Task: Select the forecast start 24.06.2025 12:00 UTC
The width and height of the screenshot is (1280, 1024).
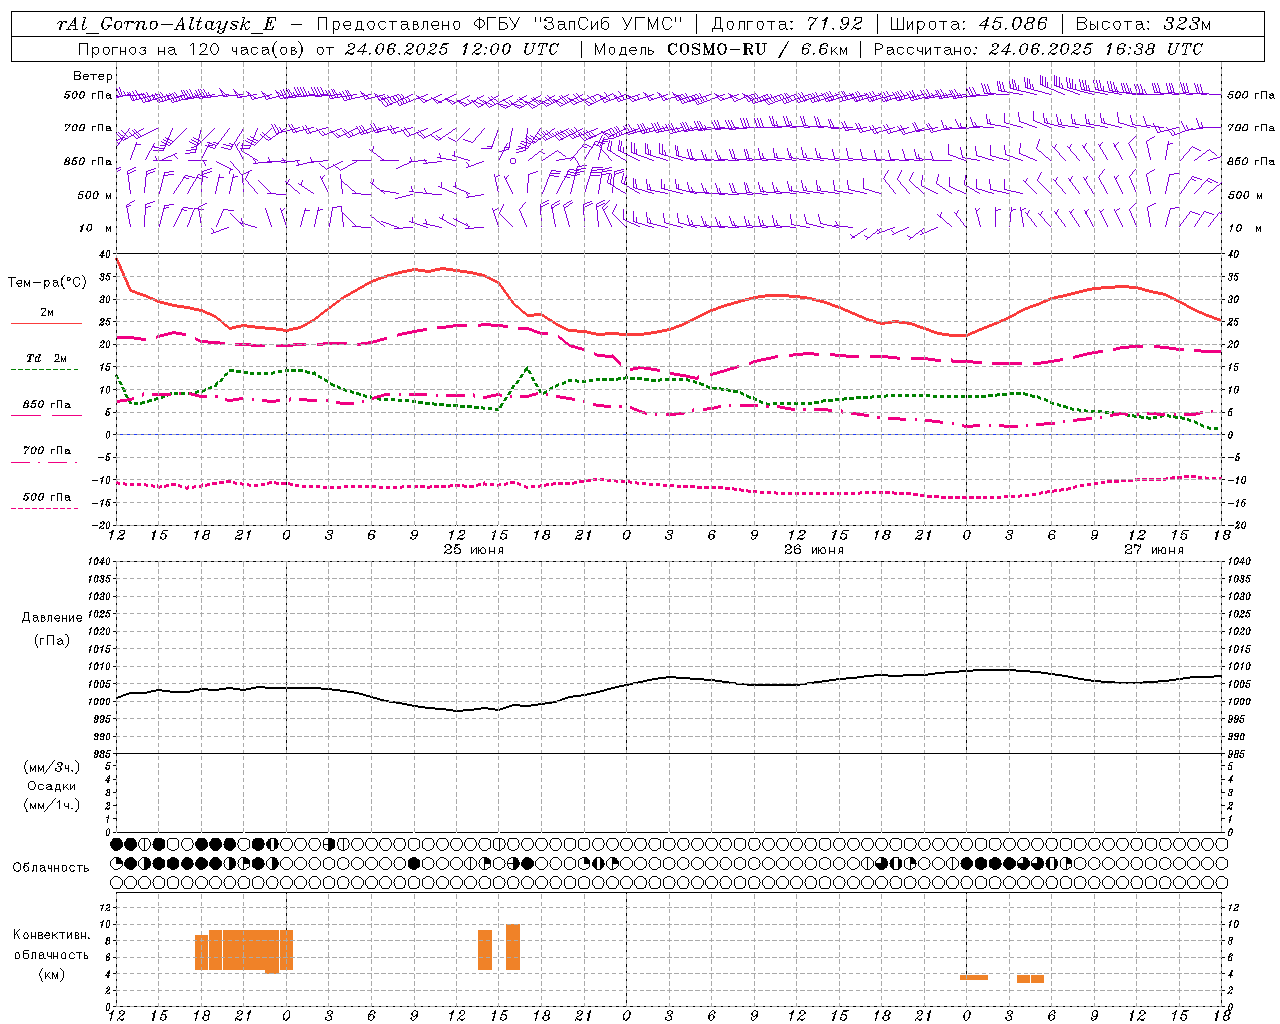Action: [x=452, y=49]
